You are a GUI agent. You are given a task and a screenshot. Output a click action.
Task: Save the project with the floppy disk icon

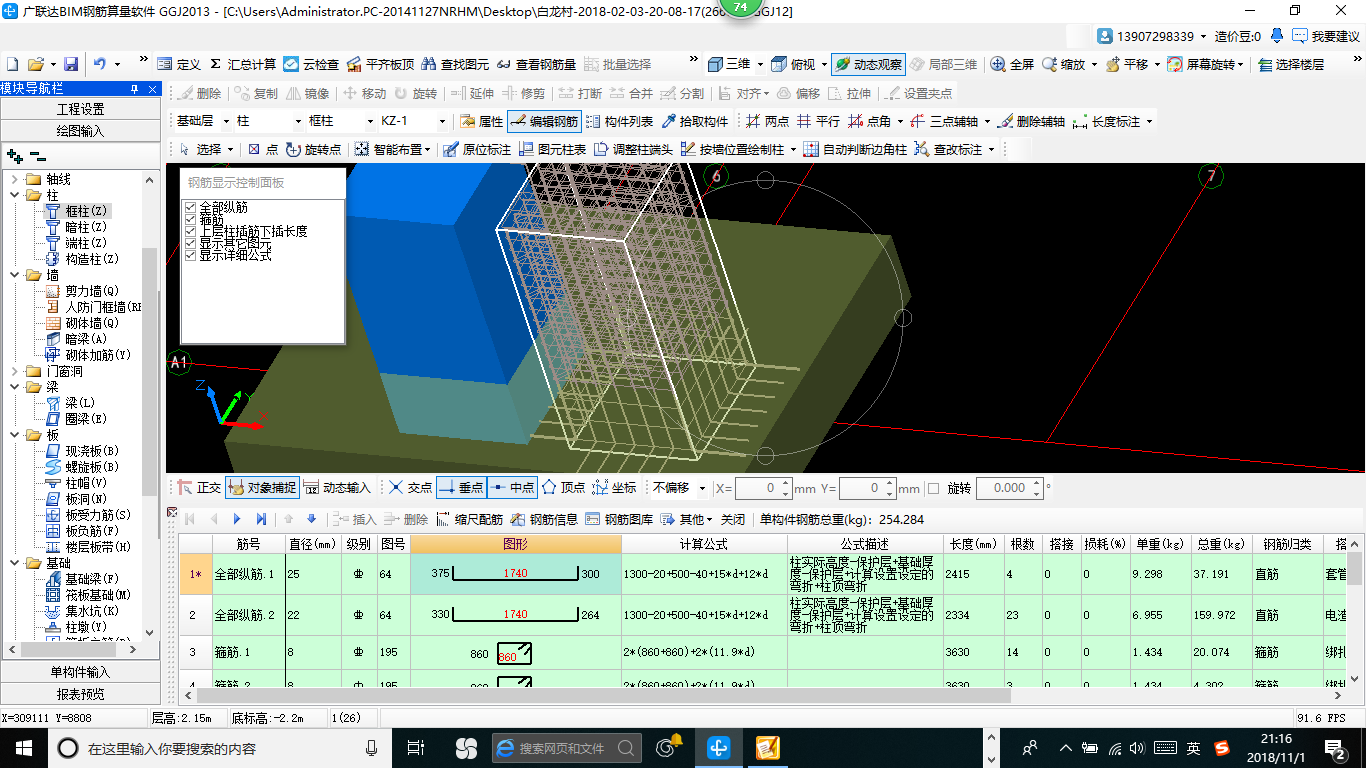(71, 64)
